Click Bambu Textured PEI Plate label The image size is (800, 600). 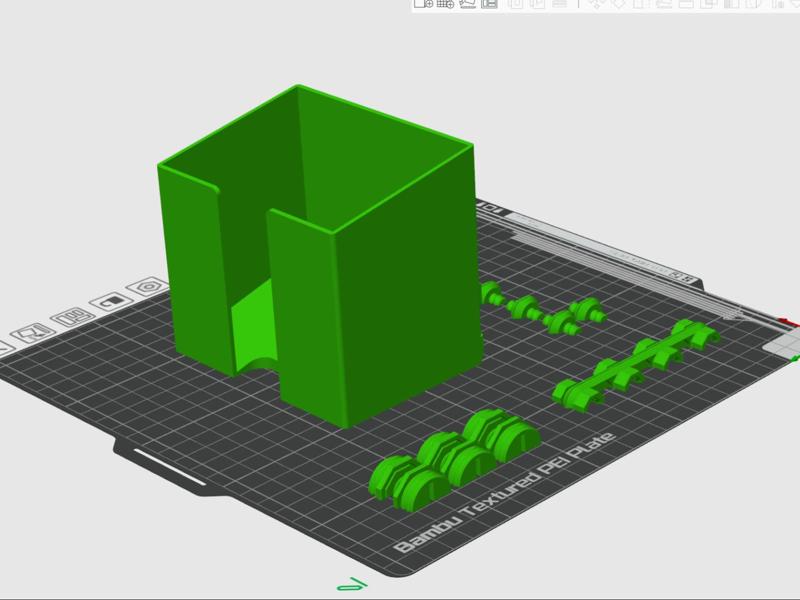pyautogui.click(x=505, y=493)
